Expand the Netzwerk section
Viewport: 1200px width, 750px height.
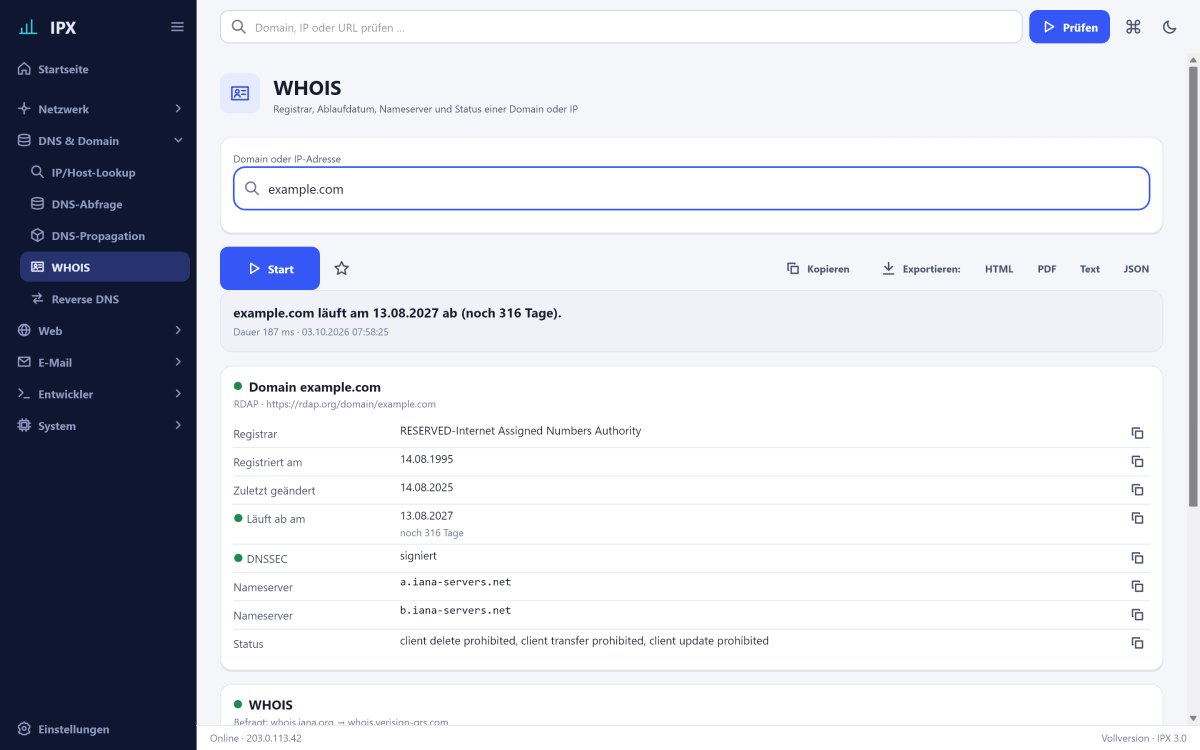[98, 108]
